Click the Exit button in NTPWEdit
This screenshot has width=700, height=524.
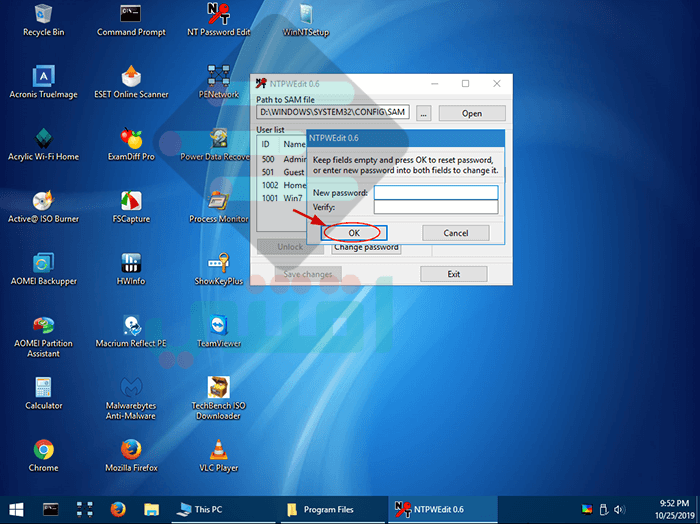pyautogui.click(x=454, y=274)
